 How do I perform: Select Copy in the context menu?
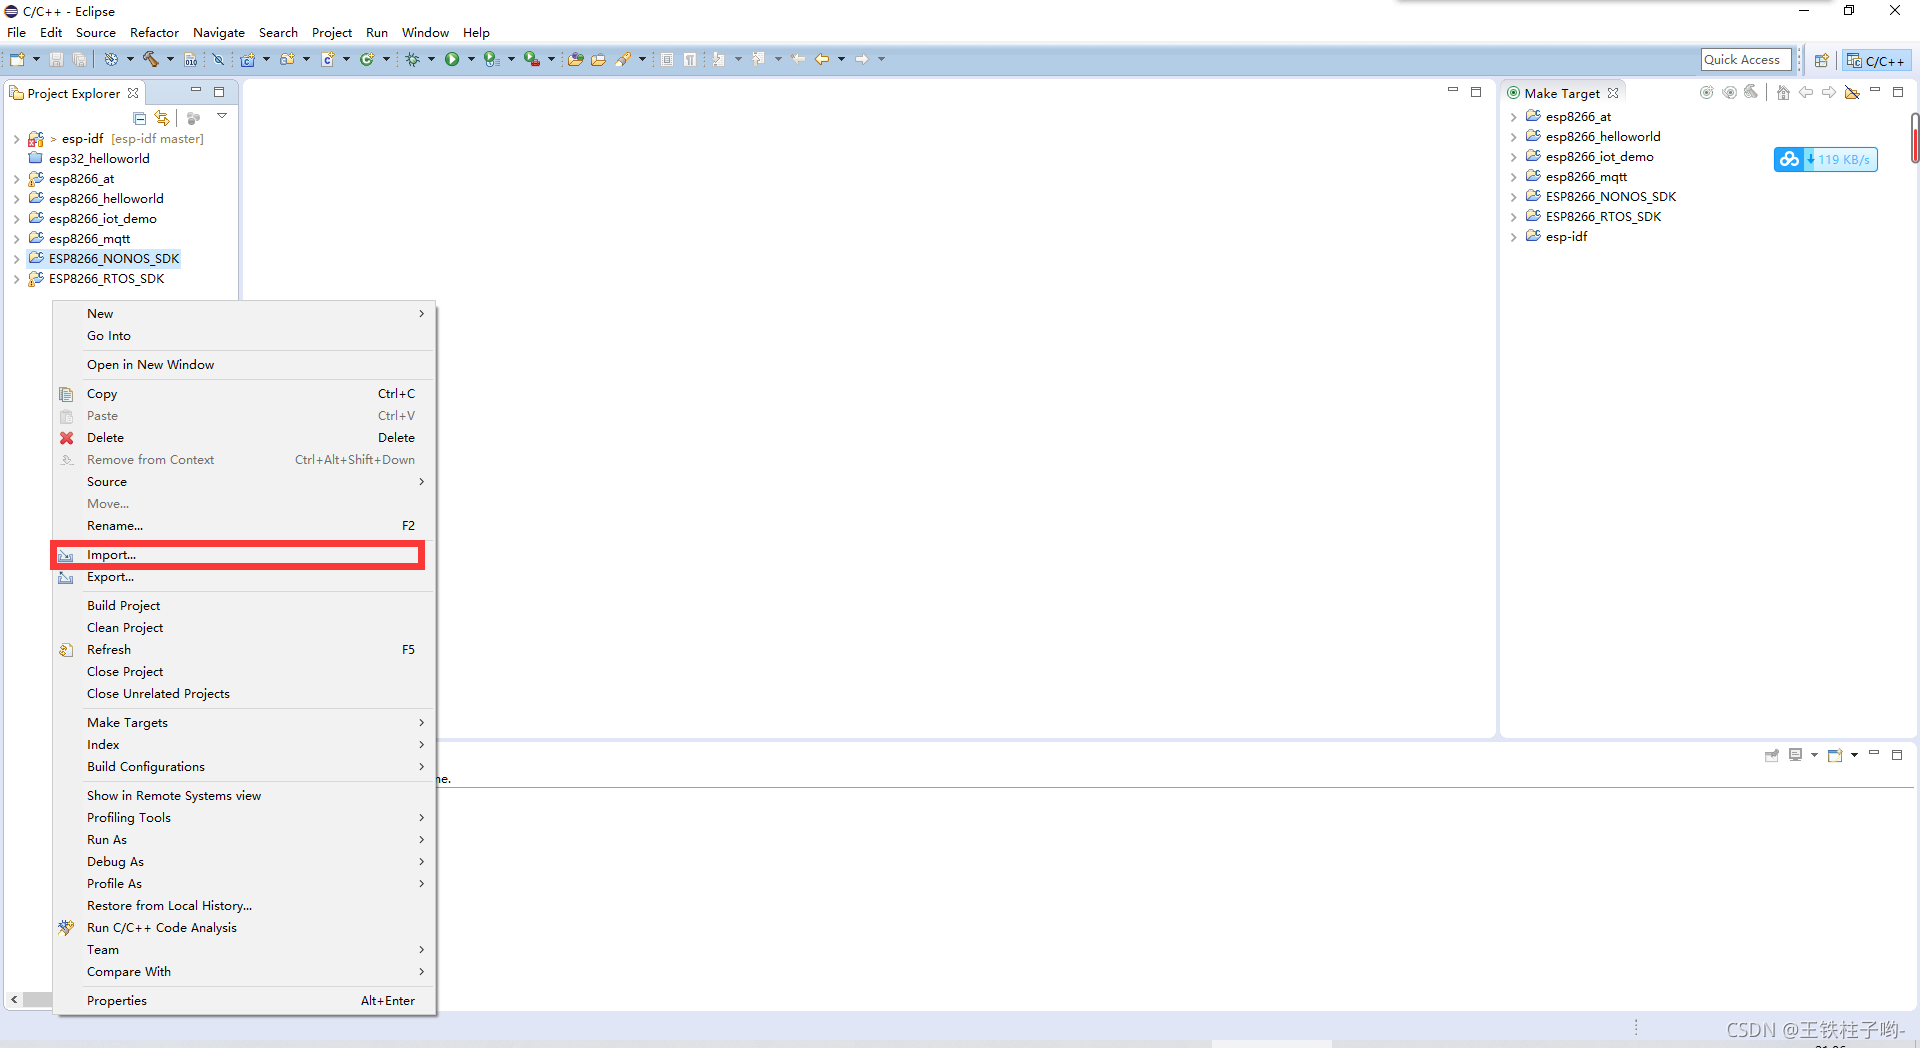click(x=244, y=394)
